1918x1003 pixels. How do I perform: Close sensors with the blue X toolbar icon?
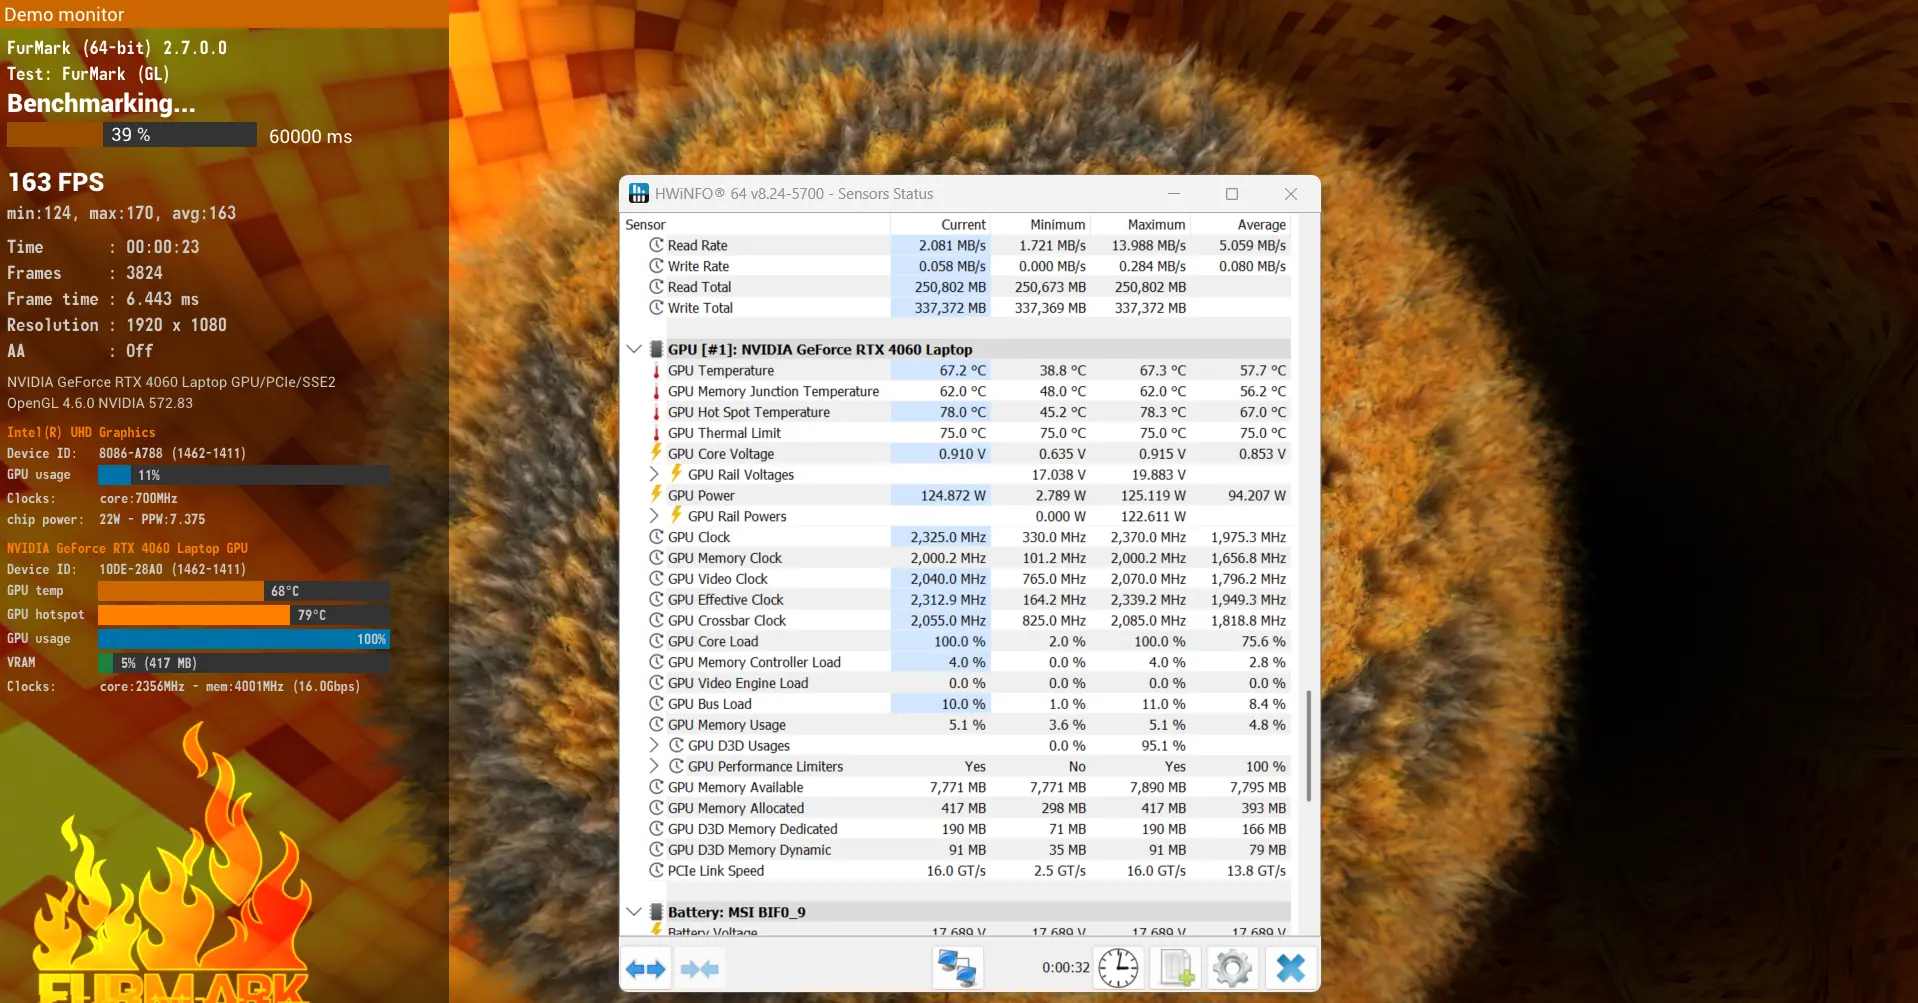pos(1291,968)
